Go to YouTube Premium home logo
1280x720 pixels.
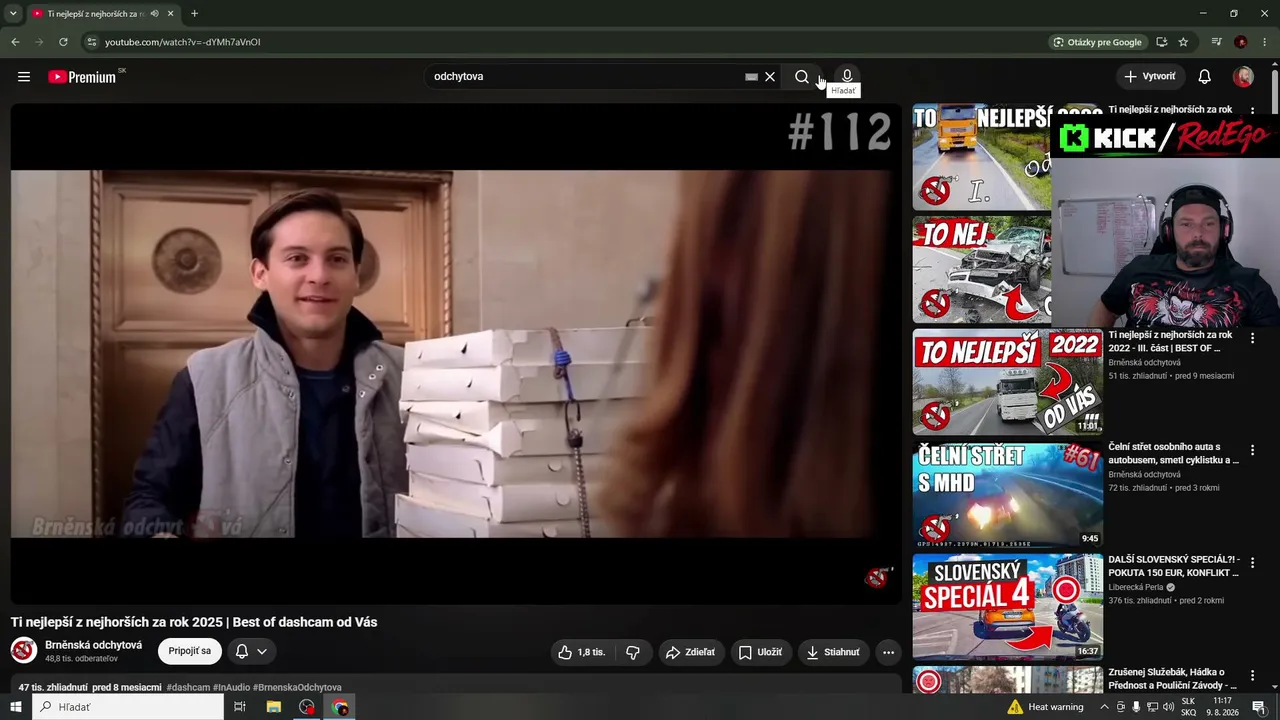(x=82, y=77)
